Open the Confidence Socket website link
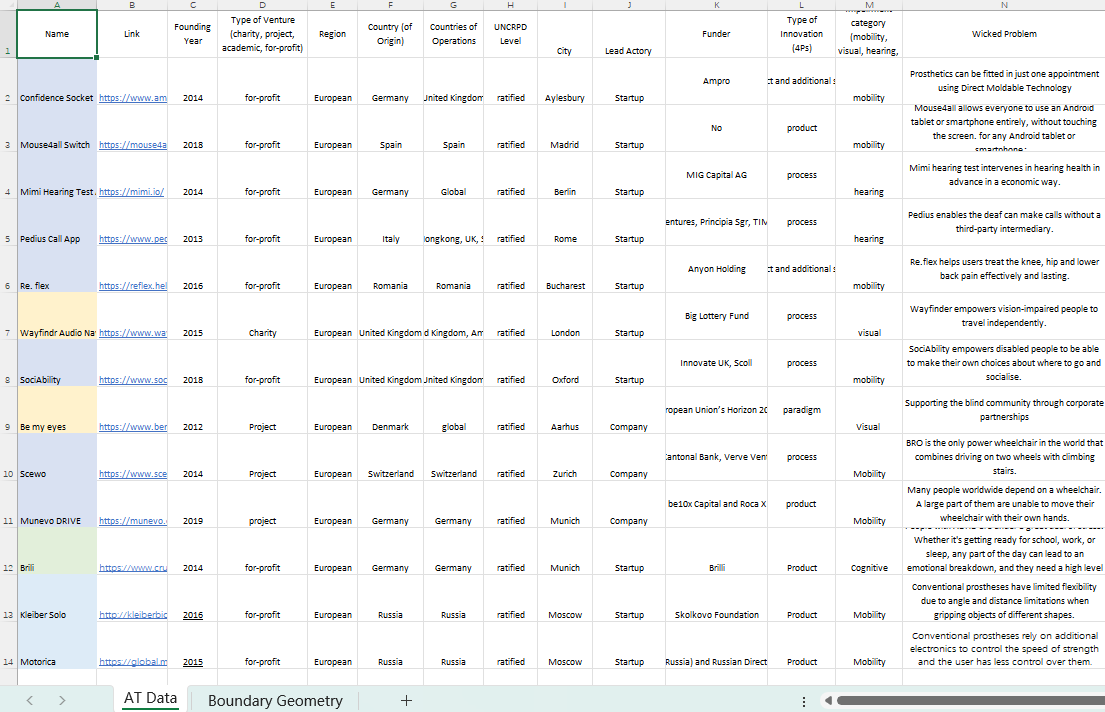Image resolution: width=1105 pixels, height=712 pixels. [x=133, y=98]
